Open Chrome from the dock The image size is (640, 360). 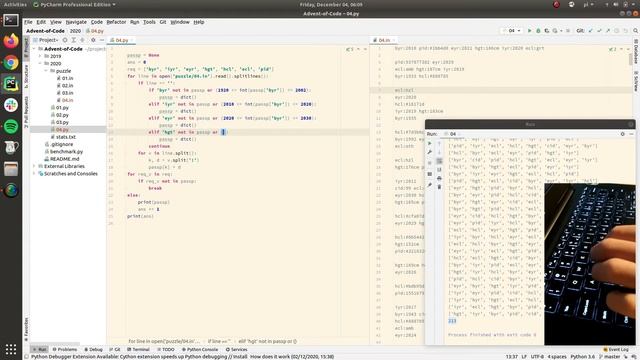11,62
